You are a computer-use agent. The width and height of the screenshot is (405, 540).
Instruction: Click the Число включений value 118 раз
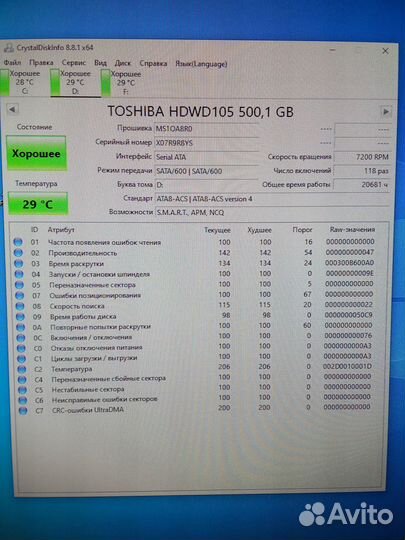(x=362, y=171)
